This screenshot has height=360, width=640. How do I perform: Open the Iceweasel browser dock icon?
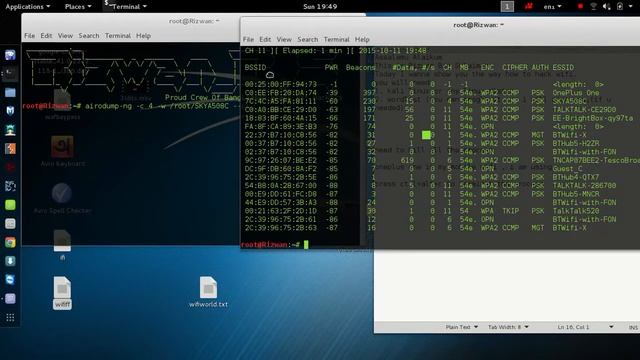click(10, 55)
